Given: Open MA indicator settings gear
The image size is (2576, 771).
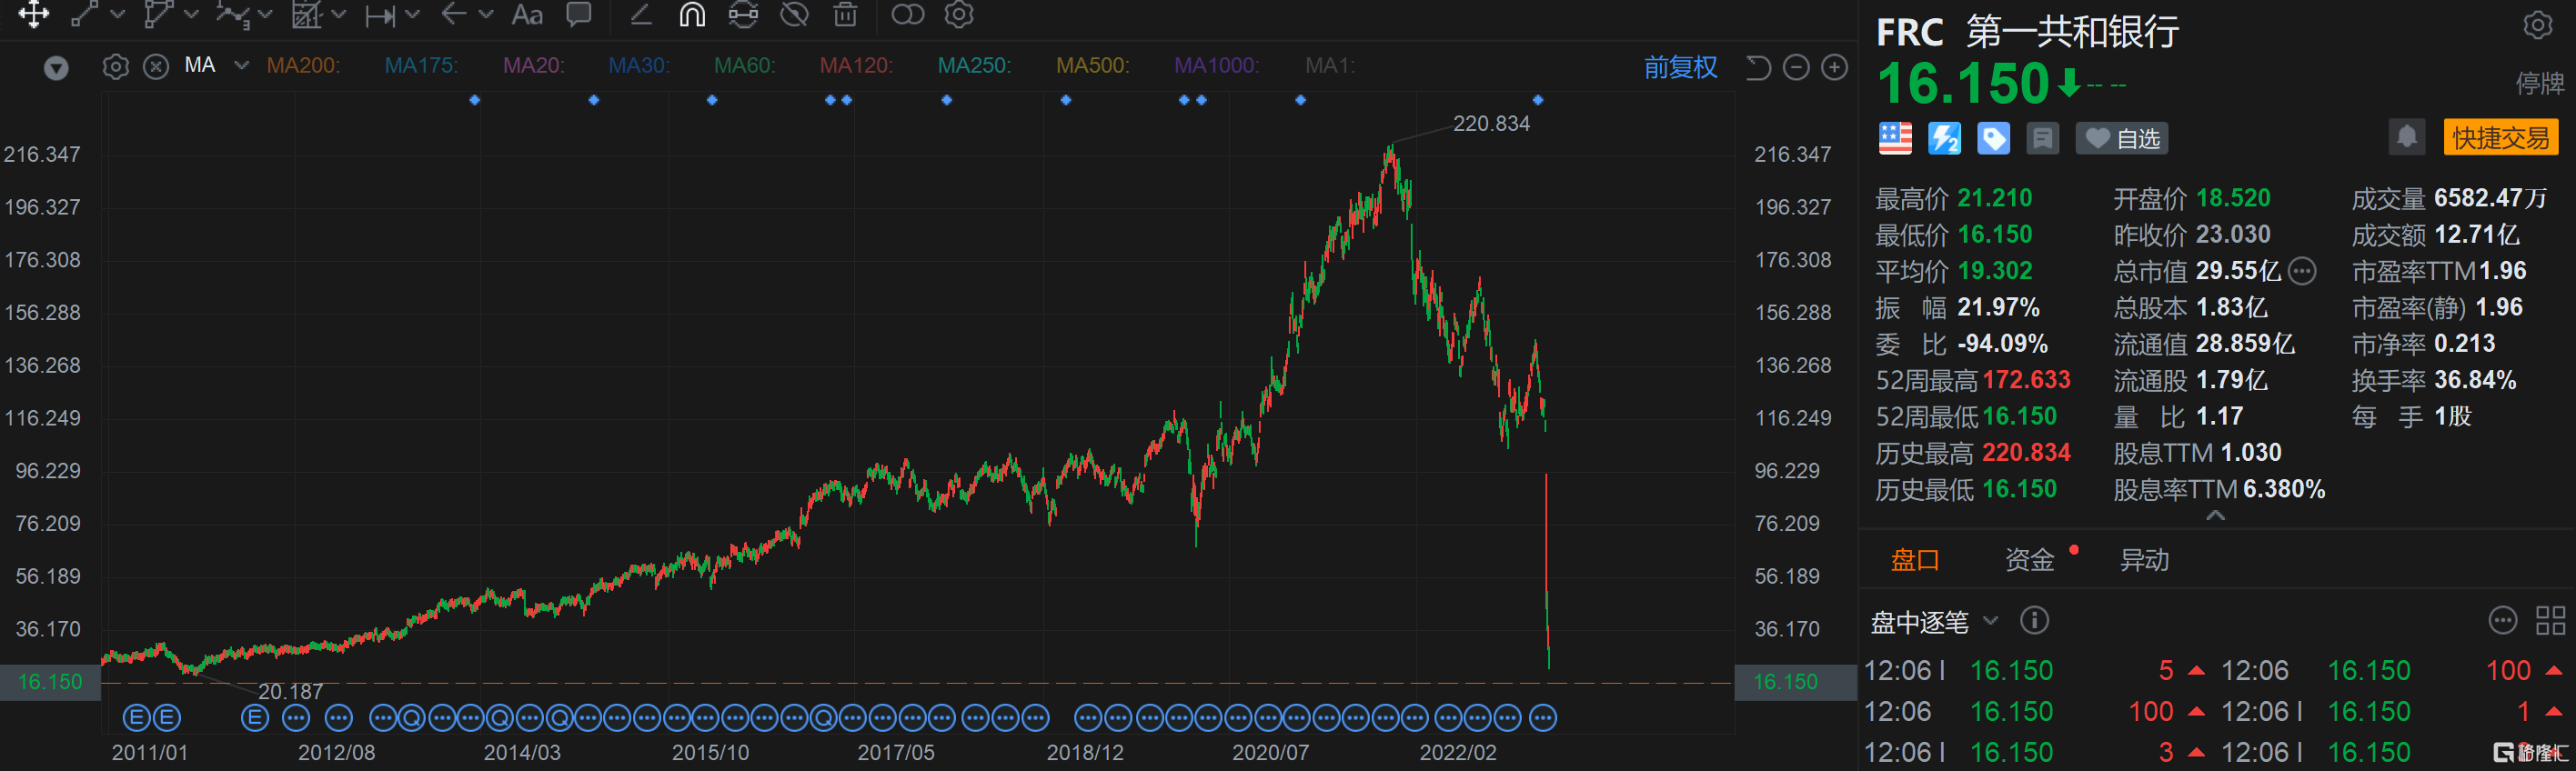Looking at the screenshot, I should click(116, 67).
